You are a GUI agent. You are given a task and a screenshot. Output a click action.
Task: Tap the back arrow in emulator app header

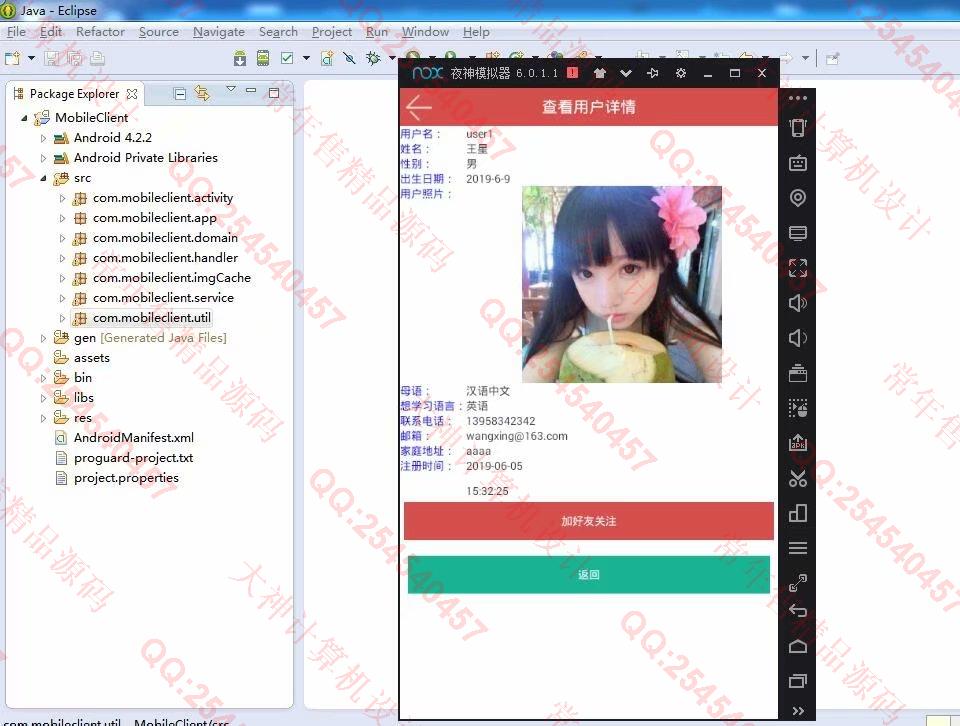[x=419, y=107]
